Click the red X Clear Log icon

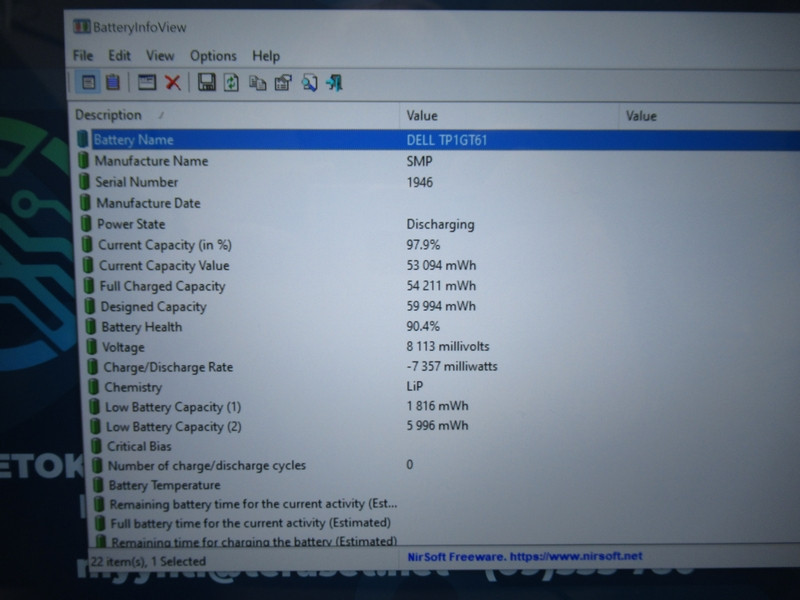pyautogui.click(x=173, y=82)
